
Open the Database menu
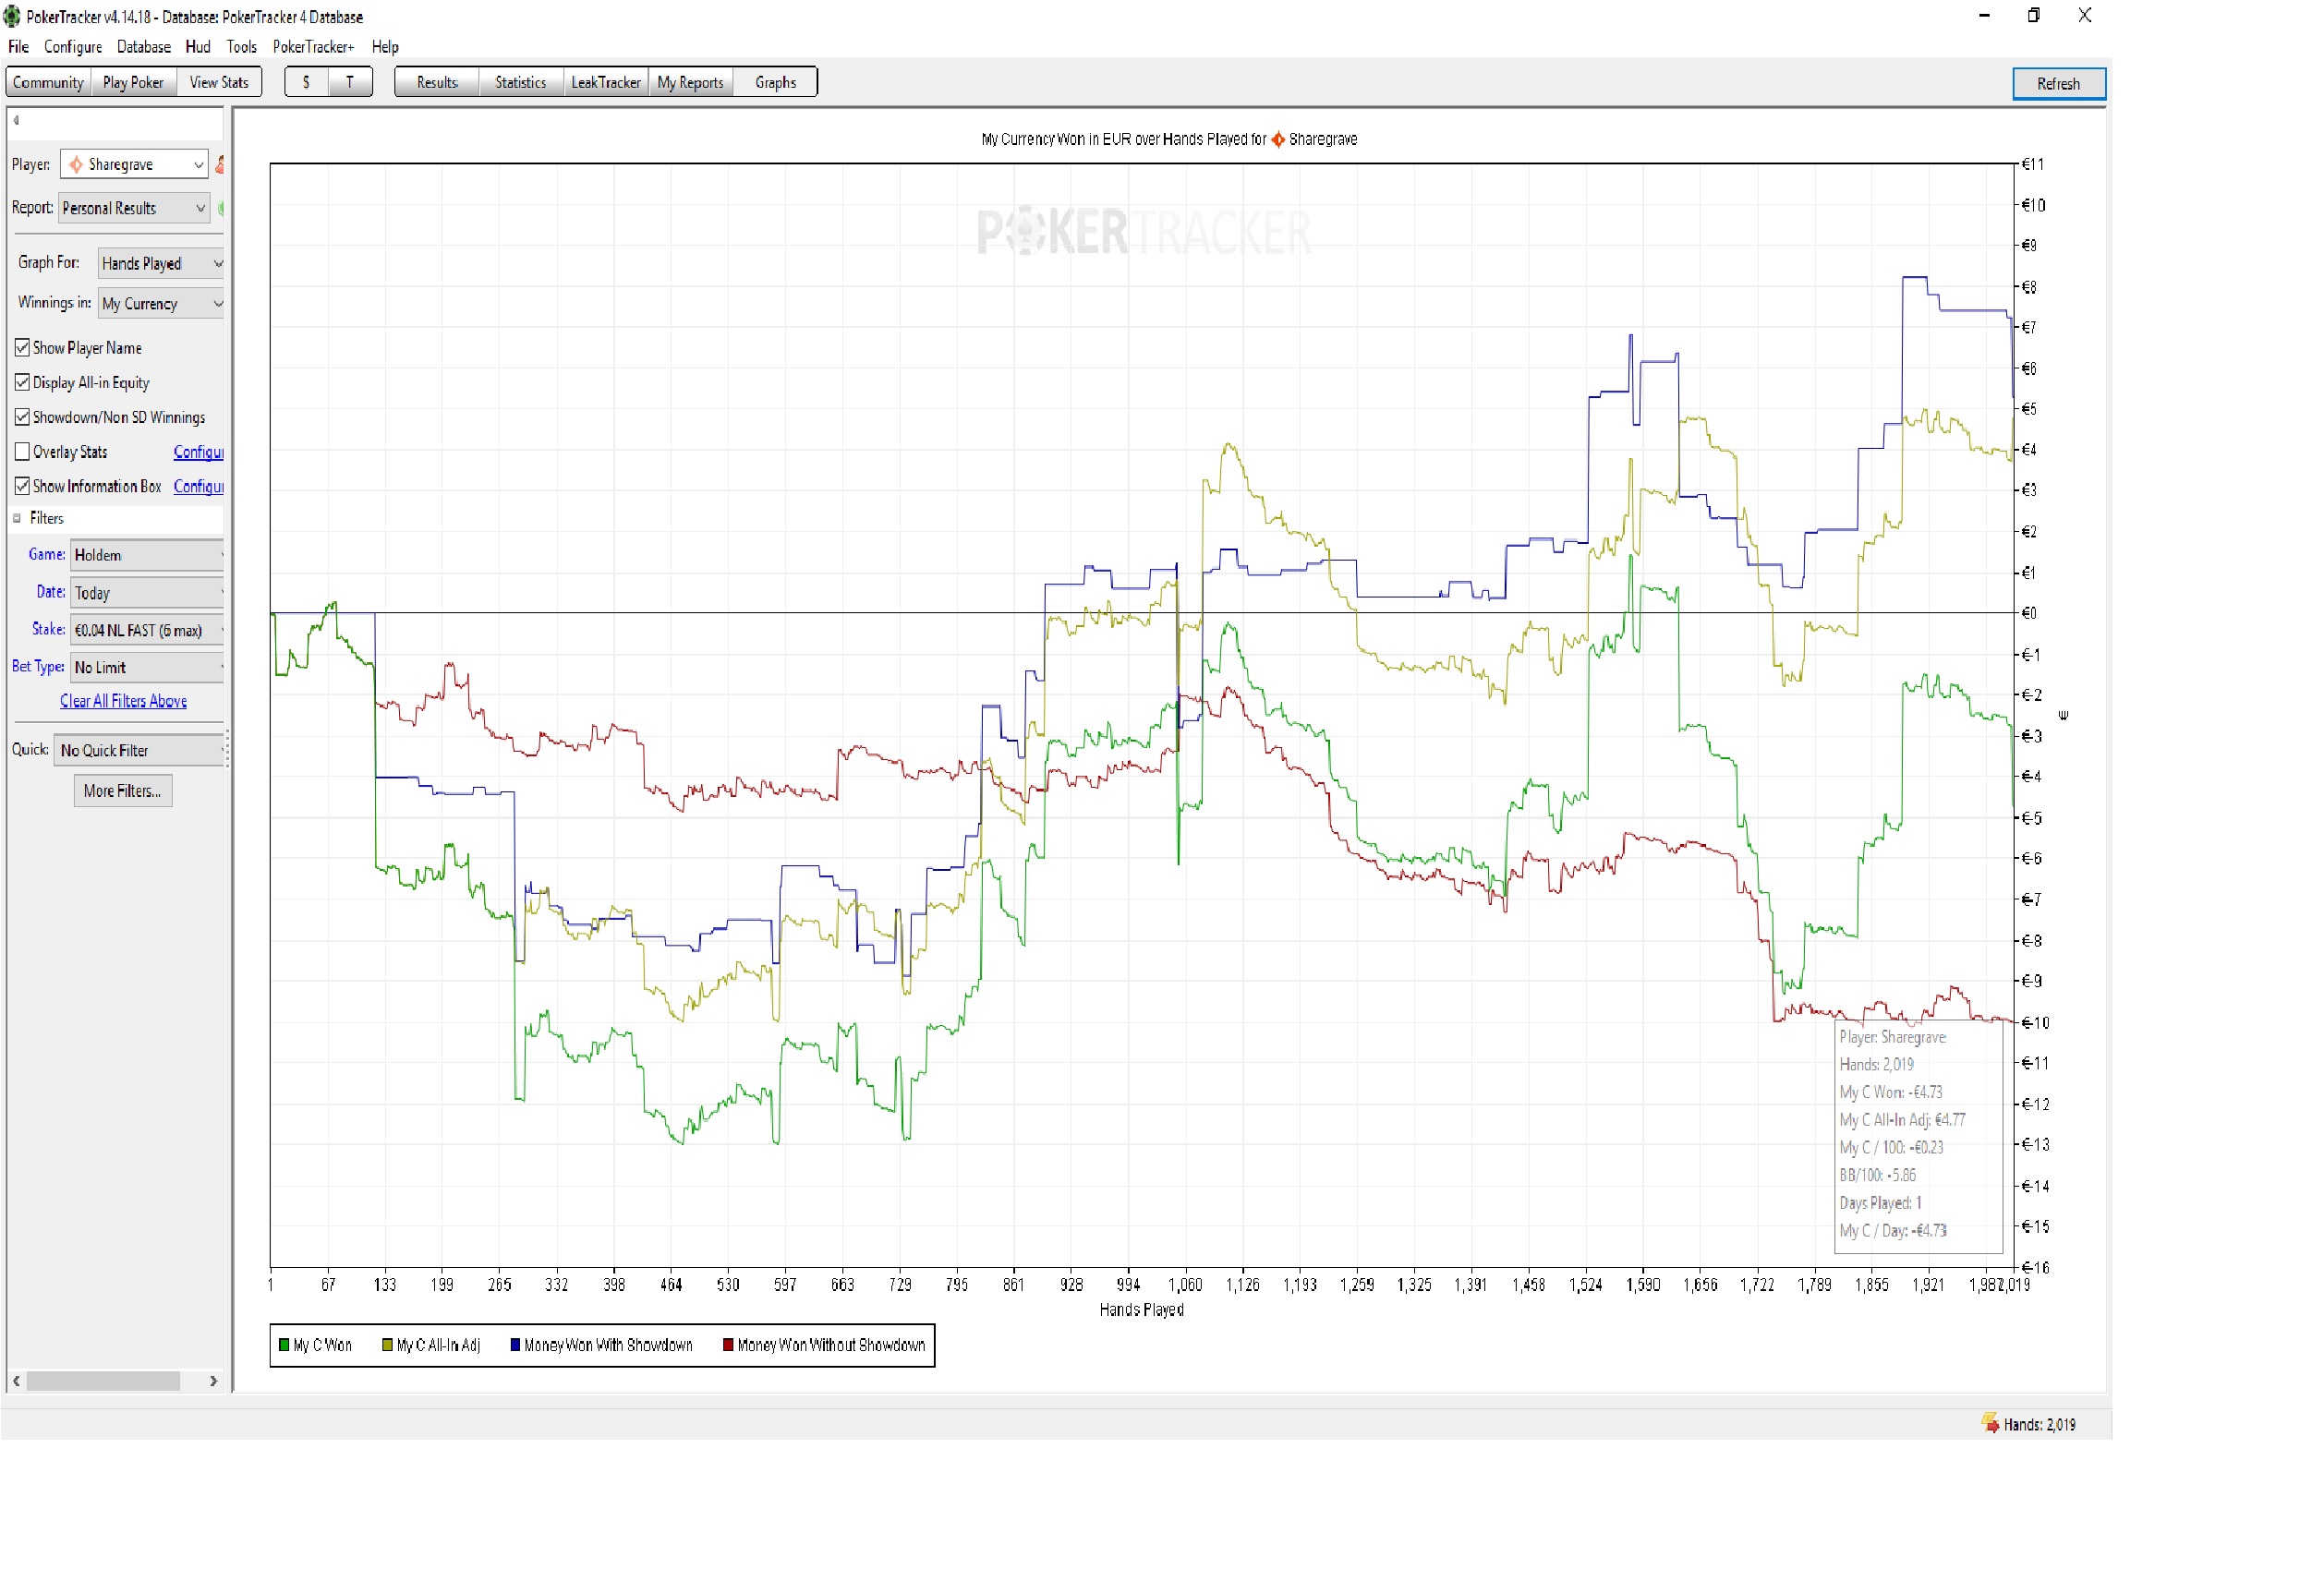(144, 46)
